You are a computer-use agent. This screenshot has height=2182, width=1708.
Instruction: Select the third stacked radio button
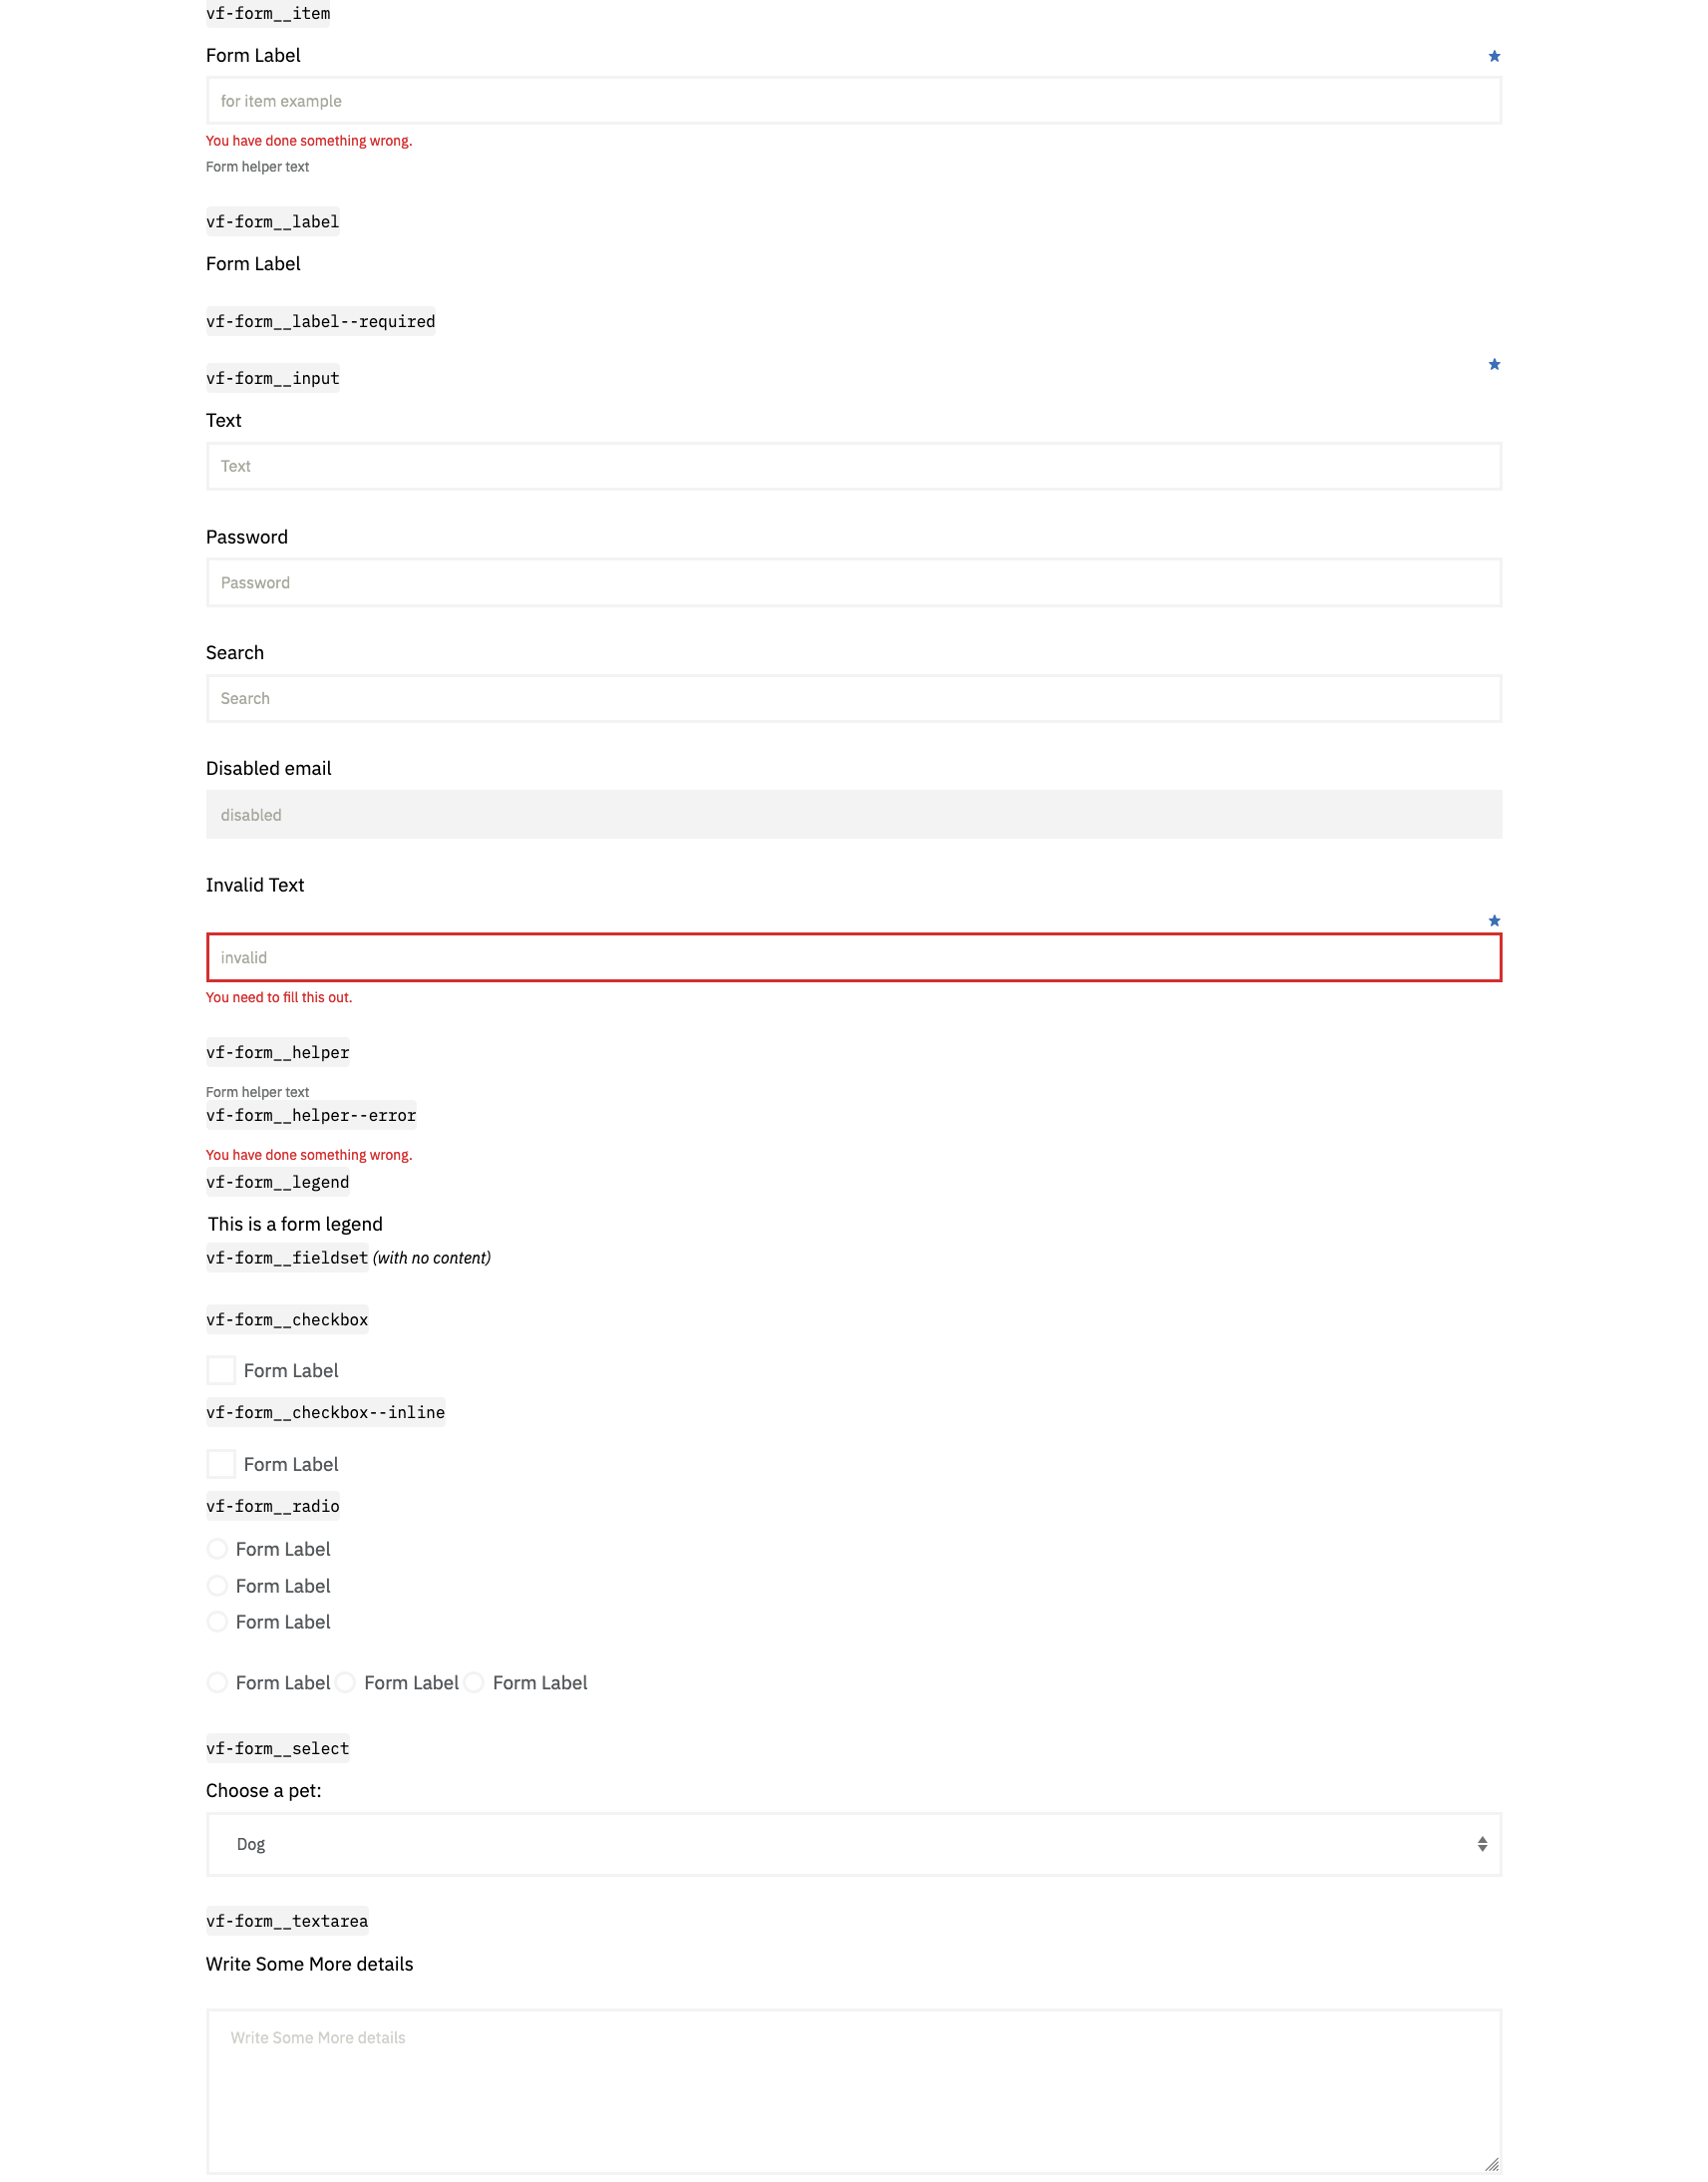tap(217, 1621)
